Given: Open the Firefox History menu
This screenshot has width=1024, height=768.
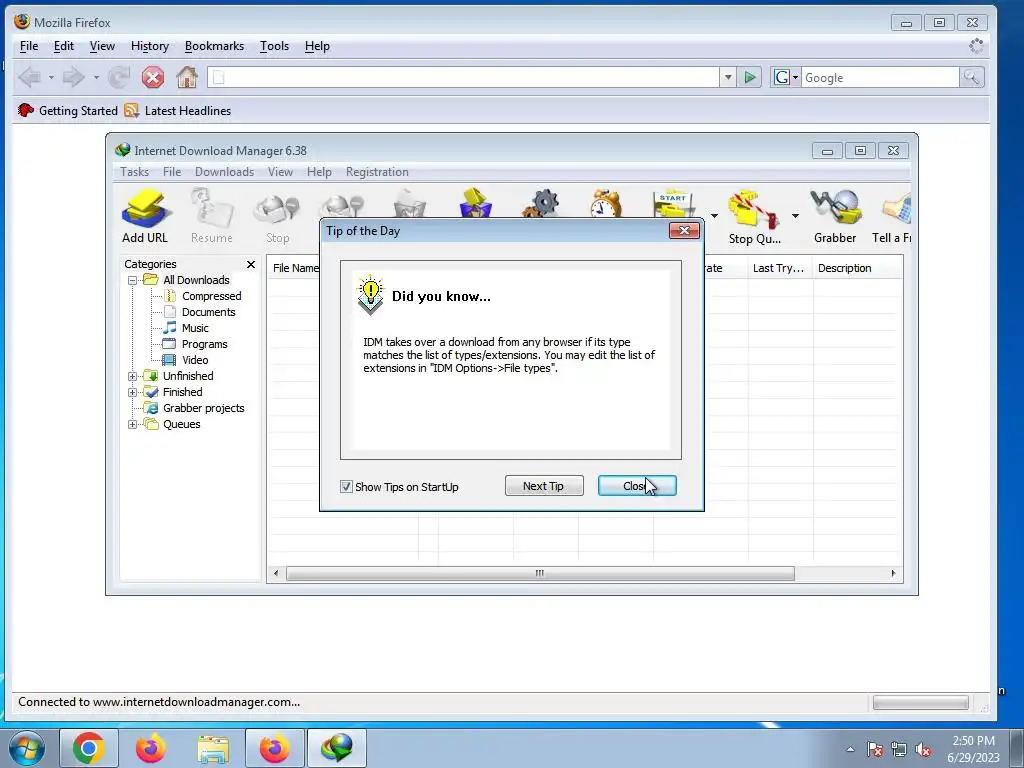Looking at the screenshot, I should [x=150, y=46].
